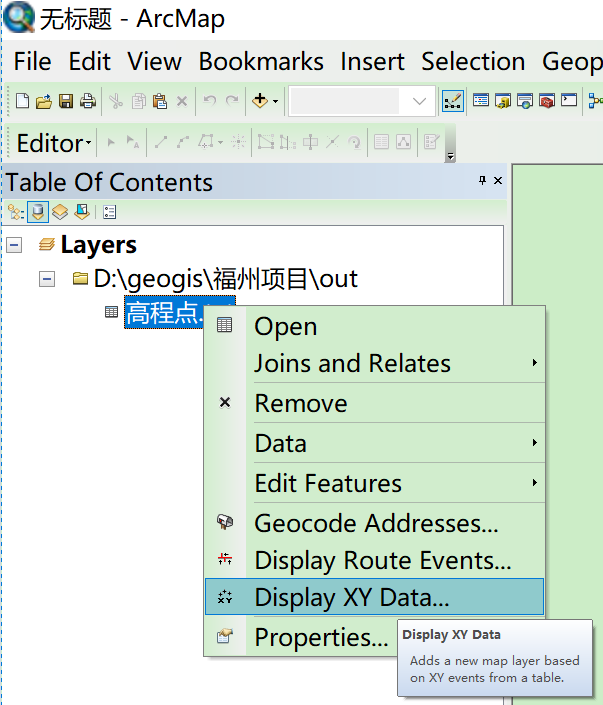603x705 pixels.
Task: Click the Edit Vertices icon
Action: tap(266, 142)
